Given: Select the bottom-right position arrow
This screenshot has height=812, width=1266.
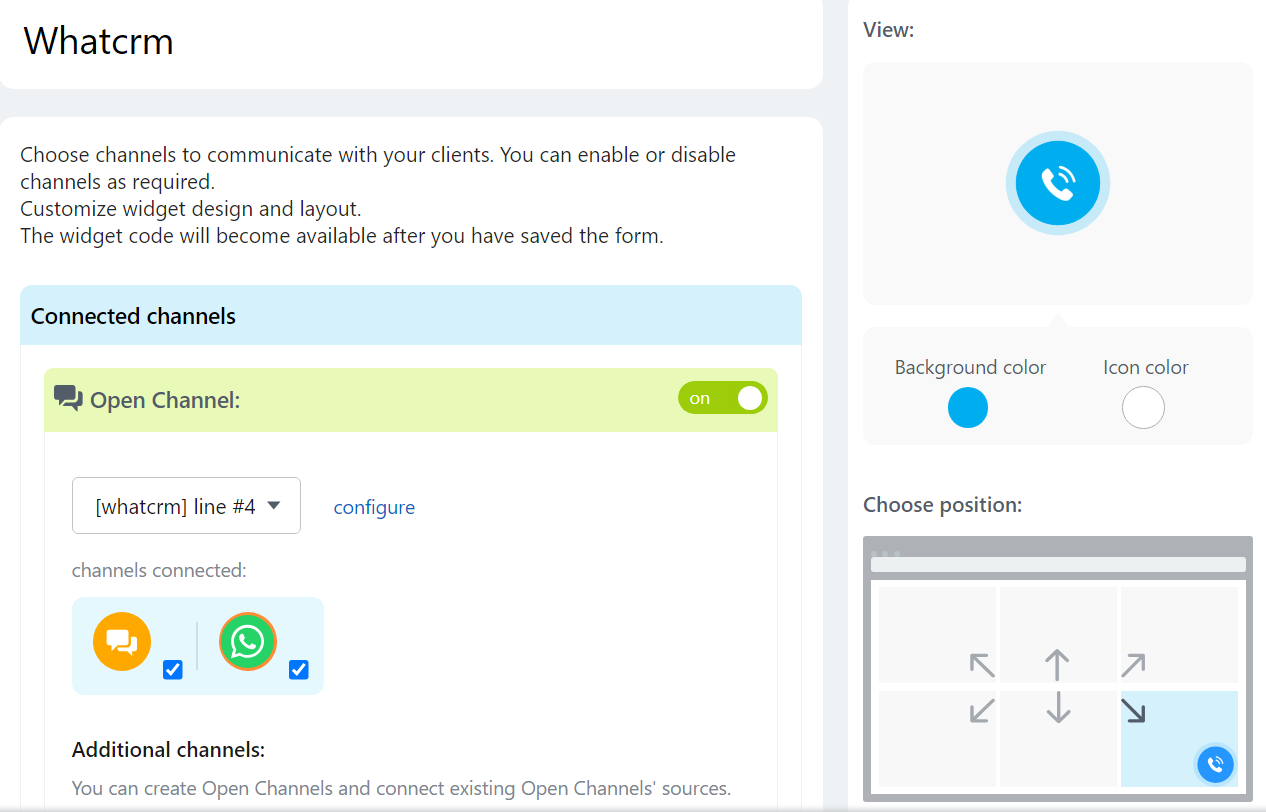Looking at the screenshot, I should tap(1133, 710).
